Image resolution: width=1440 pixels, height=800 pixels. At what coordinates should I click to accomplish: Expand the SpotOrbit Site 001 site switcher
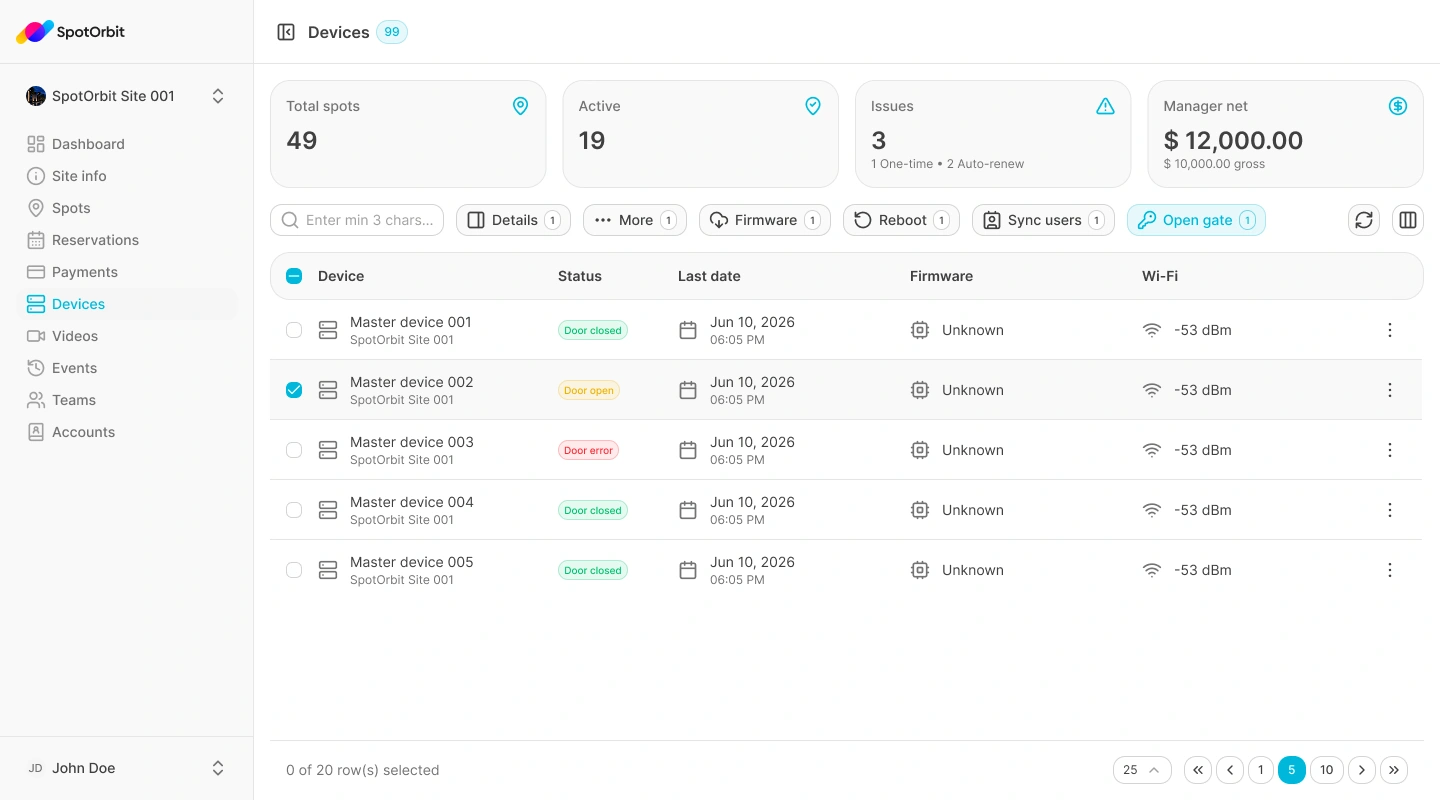126,96
